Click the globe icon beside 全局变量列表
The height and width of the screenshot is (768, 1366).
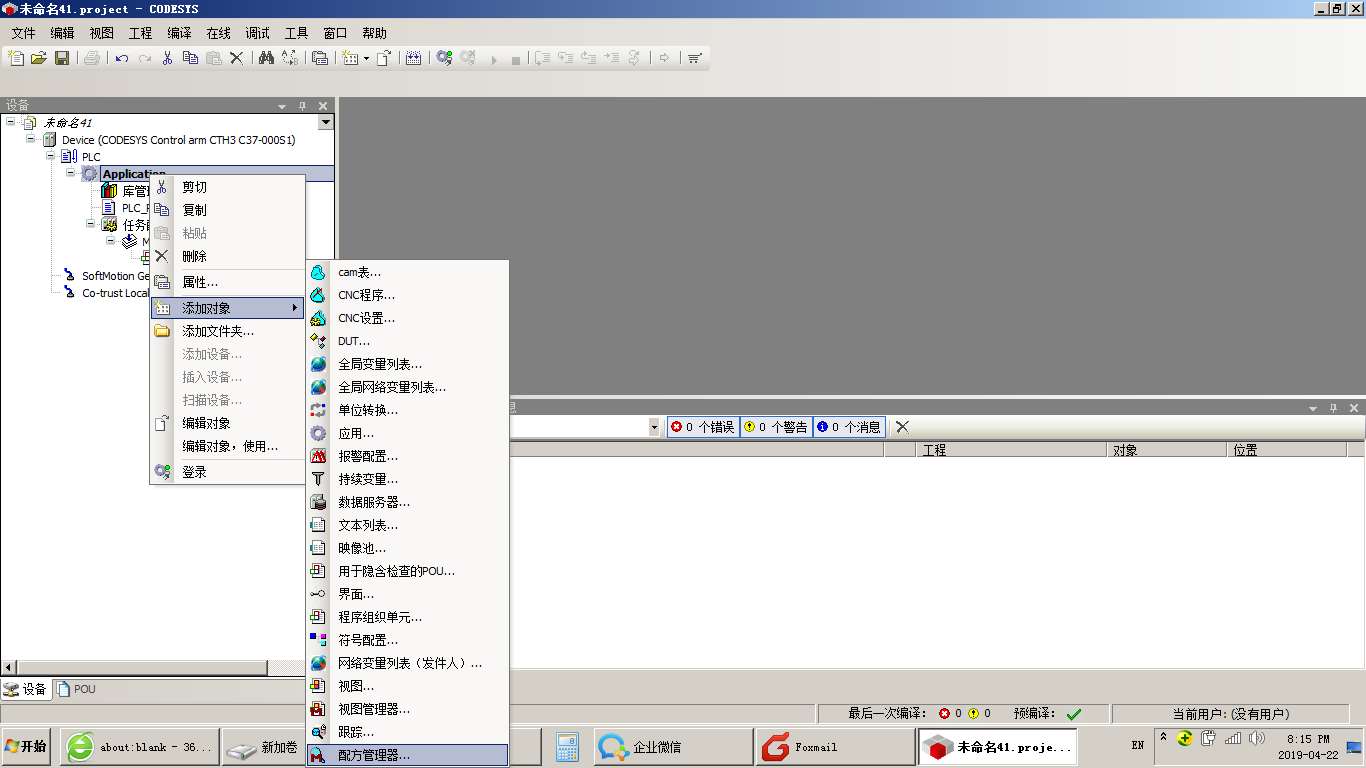pyautogui.click(x=318, y=364)
